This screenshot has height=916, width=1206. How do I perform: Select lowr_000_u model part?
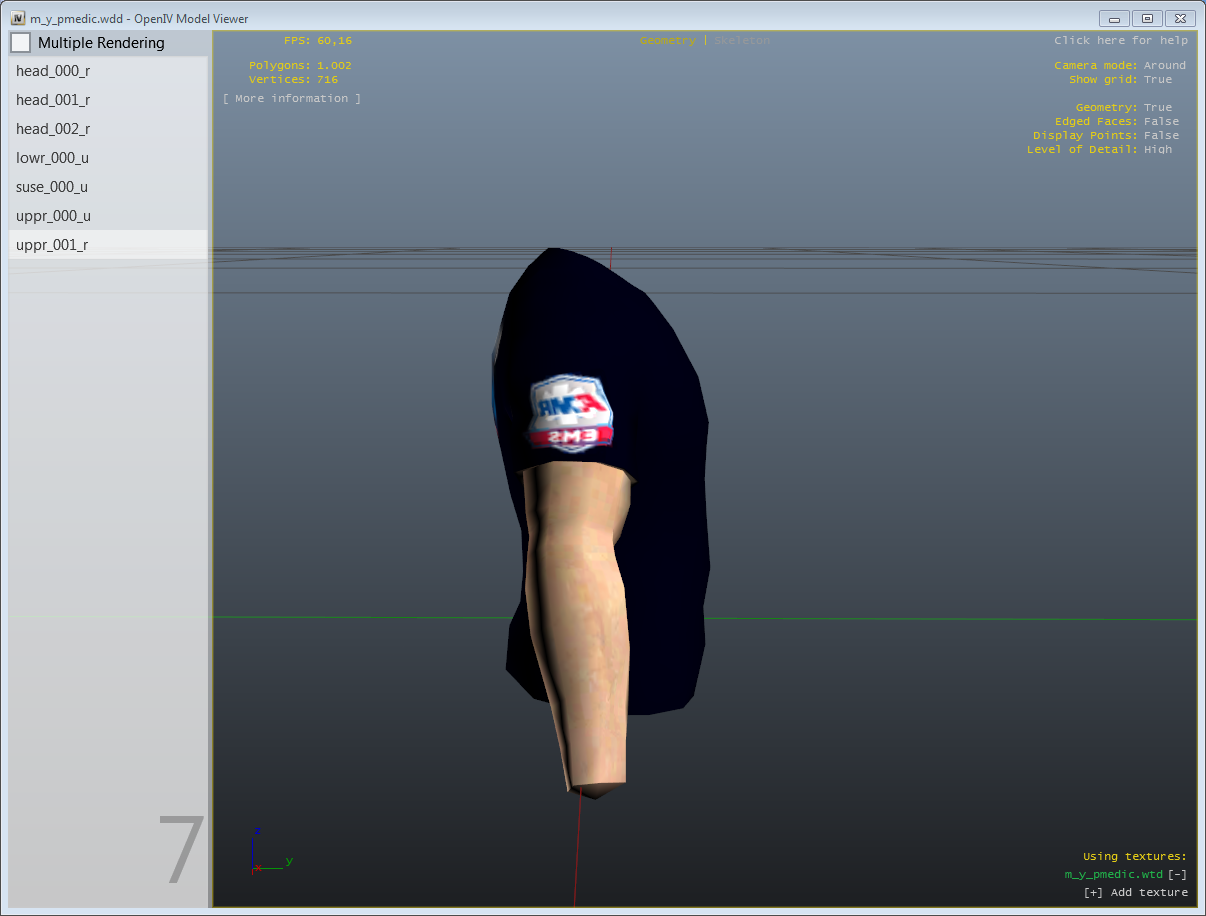52,158
